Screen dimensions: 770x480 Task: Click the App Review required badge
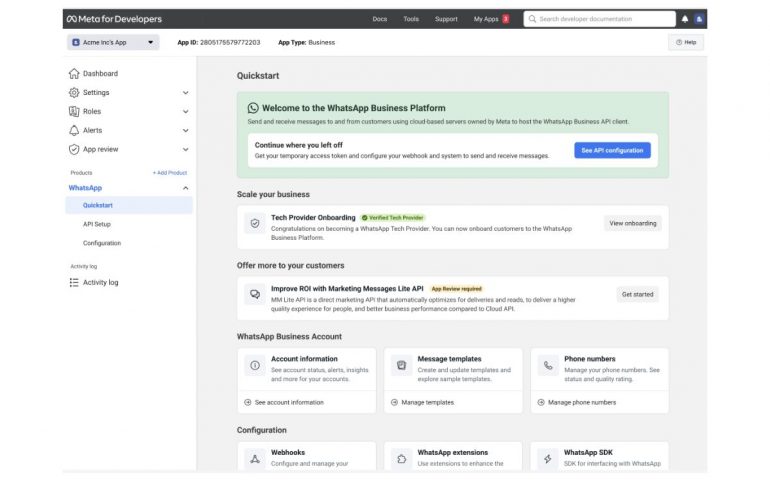click(x=456, y=289)
